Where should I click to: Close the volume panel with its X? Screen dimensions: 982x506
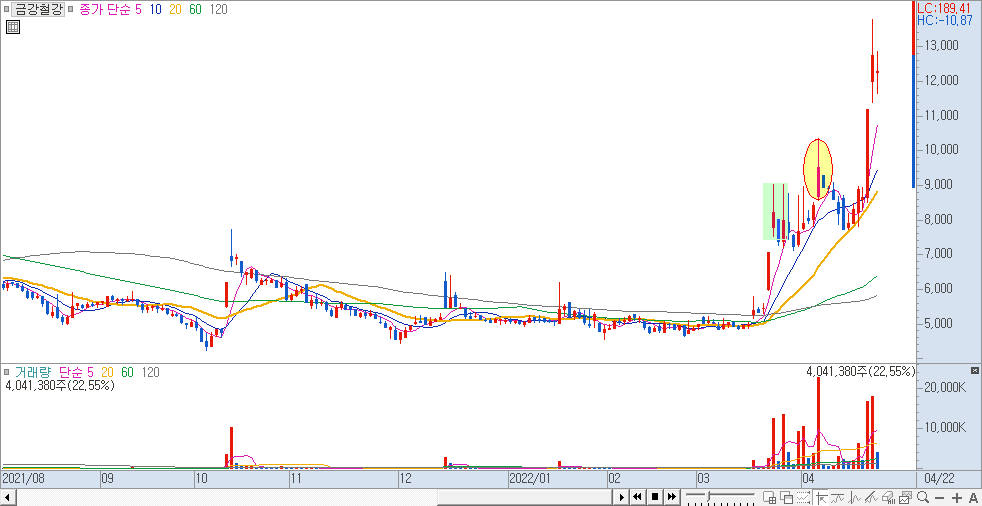click(x=974, y=371)
